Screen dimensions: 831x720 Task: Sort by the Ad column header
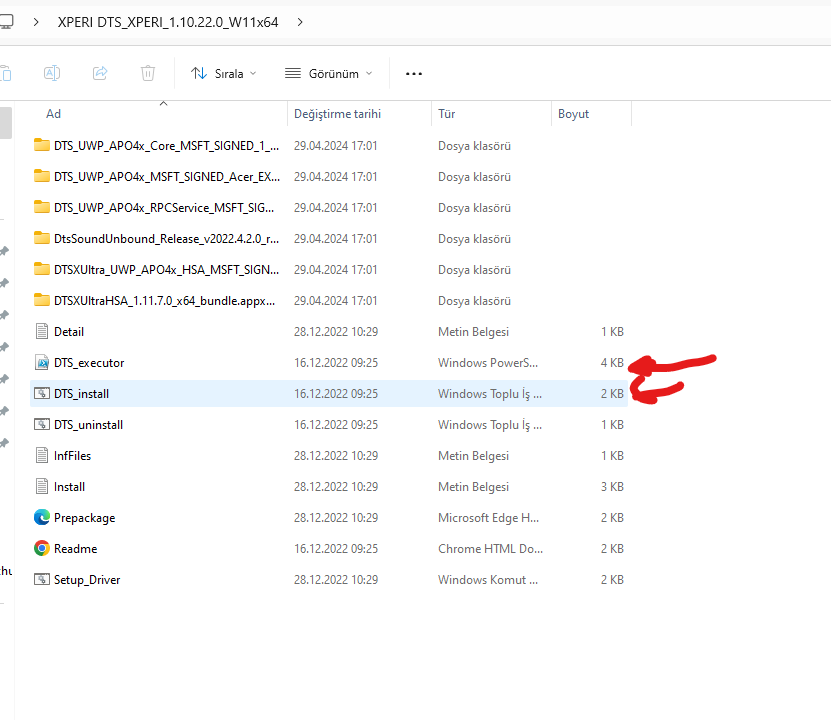coord(54,114)
